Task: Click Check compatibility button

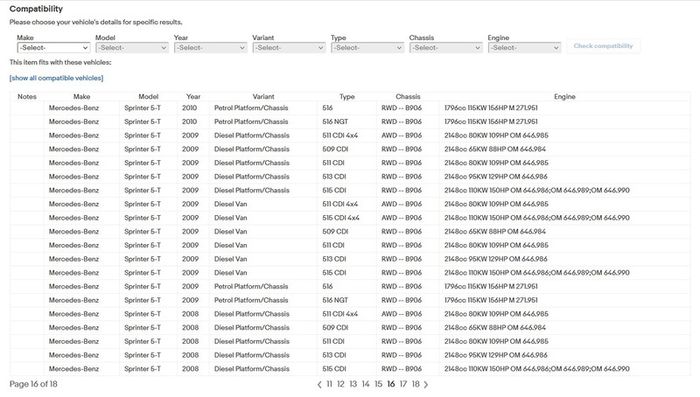Action: pos(603,46)
